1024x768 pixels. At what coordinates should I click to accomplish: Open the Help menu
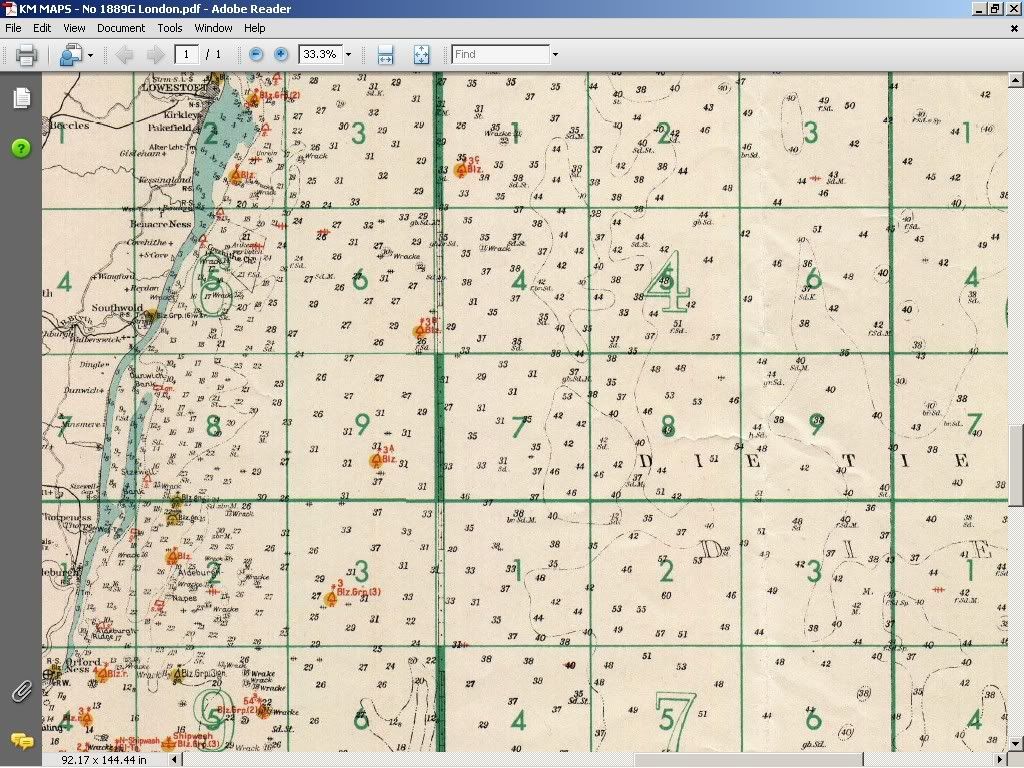click(255, 28)
